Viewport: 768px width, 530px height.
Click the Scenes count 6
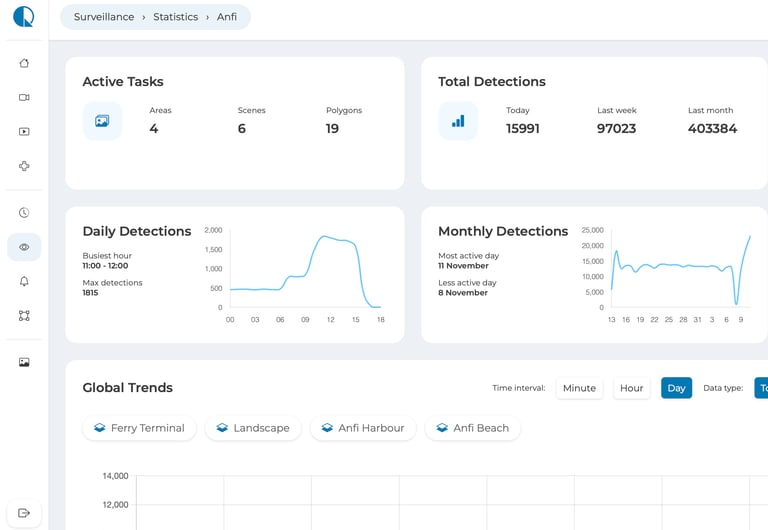[241, 129]
